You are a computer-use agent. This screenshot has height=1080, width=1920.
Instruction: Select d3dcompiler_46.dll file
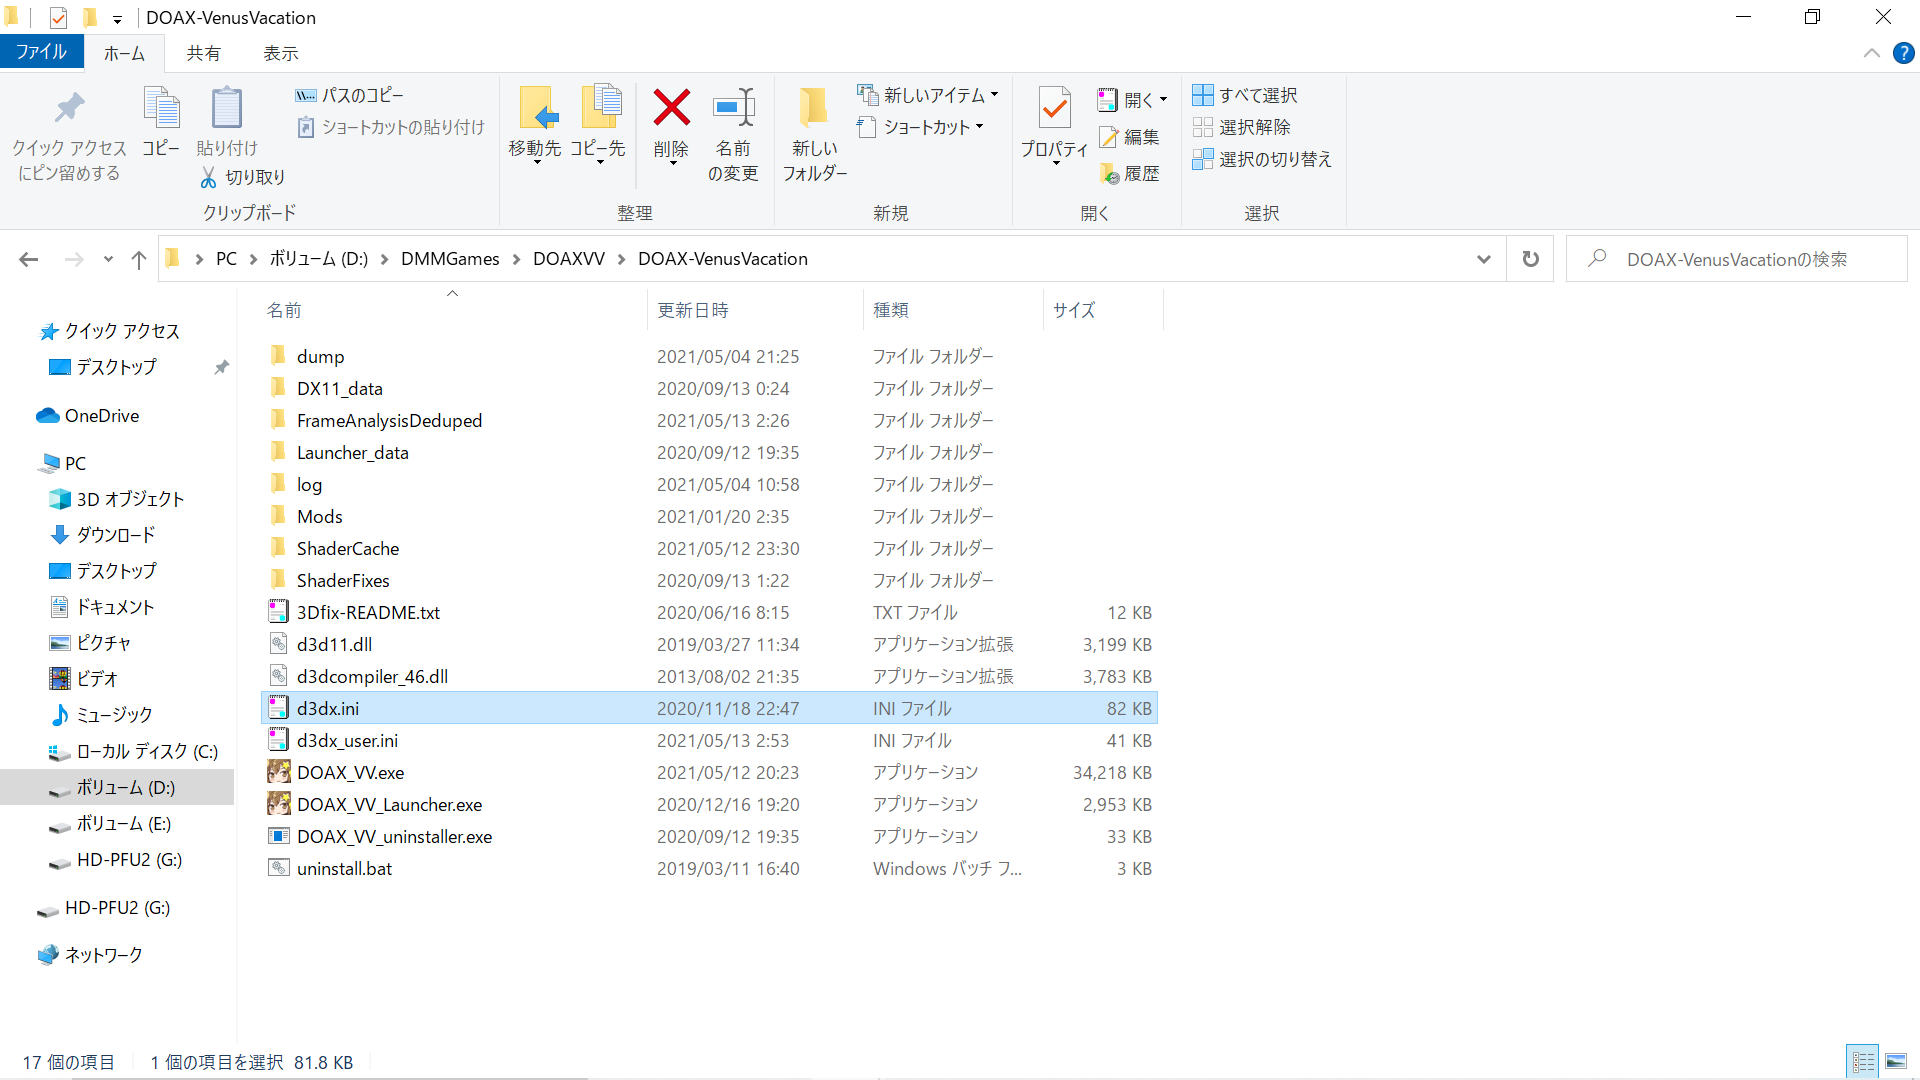(x=709, y=677)
